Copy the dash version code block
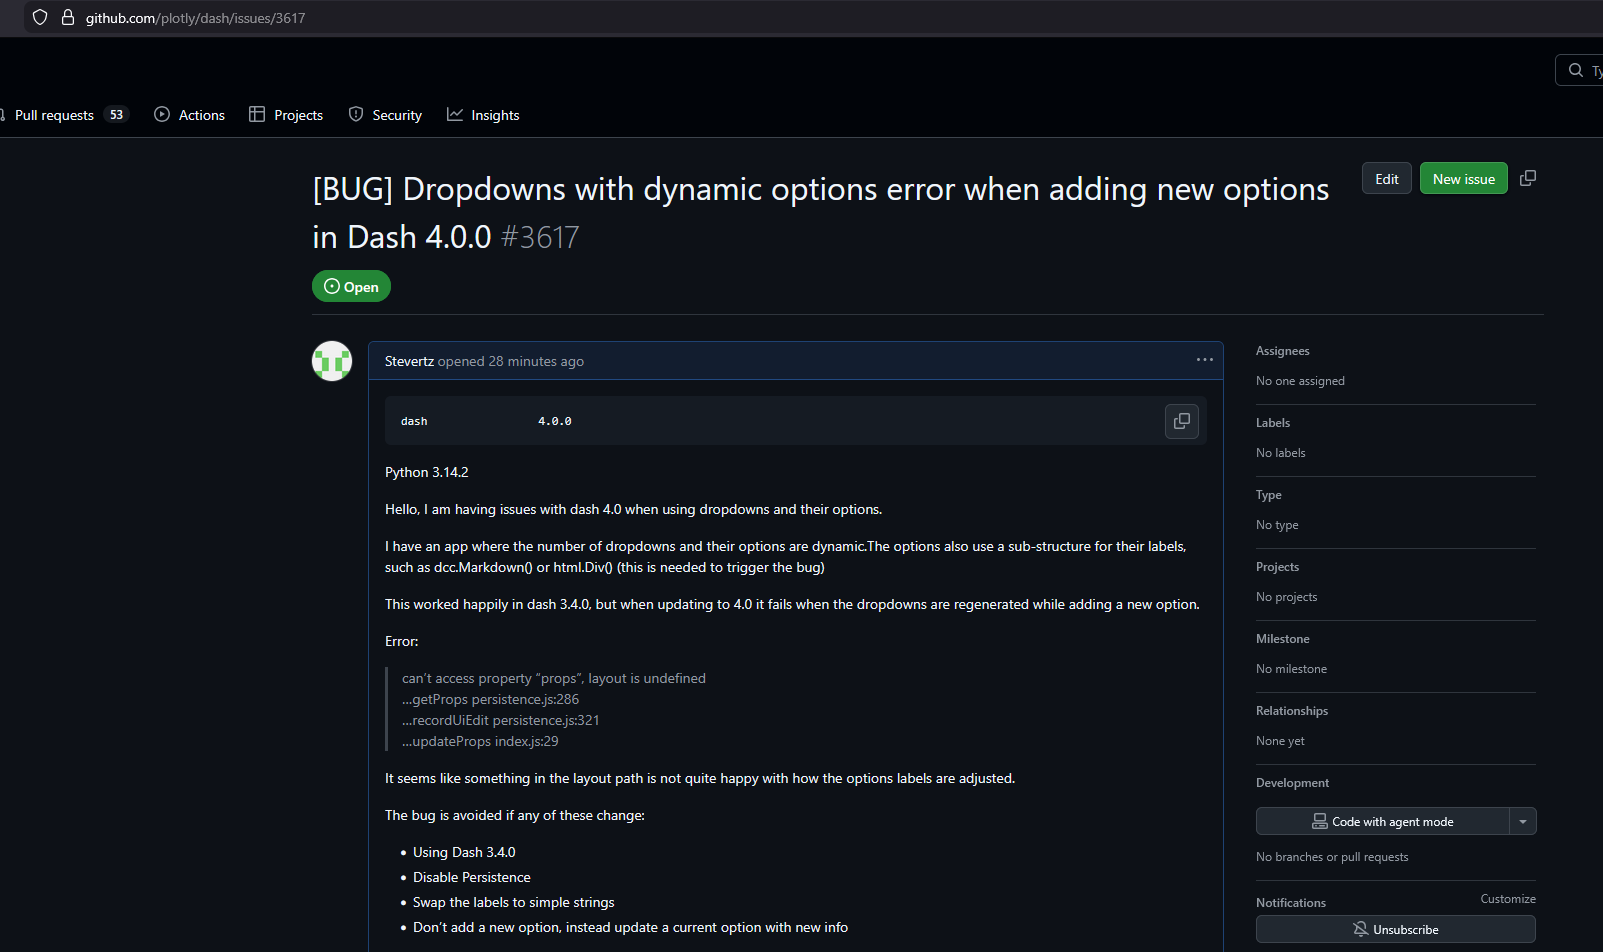The width and height of the screenshot is (1603, 952). 1181,421
